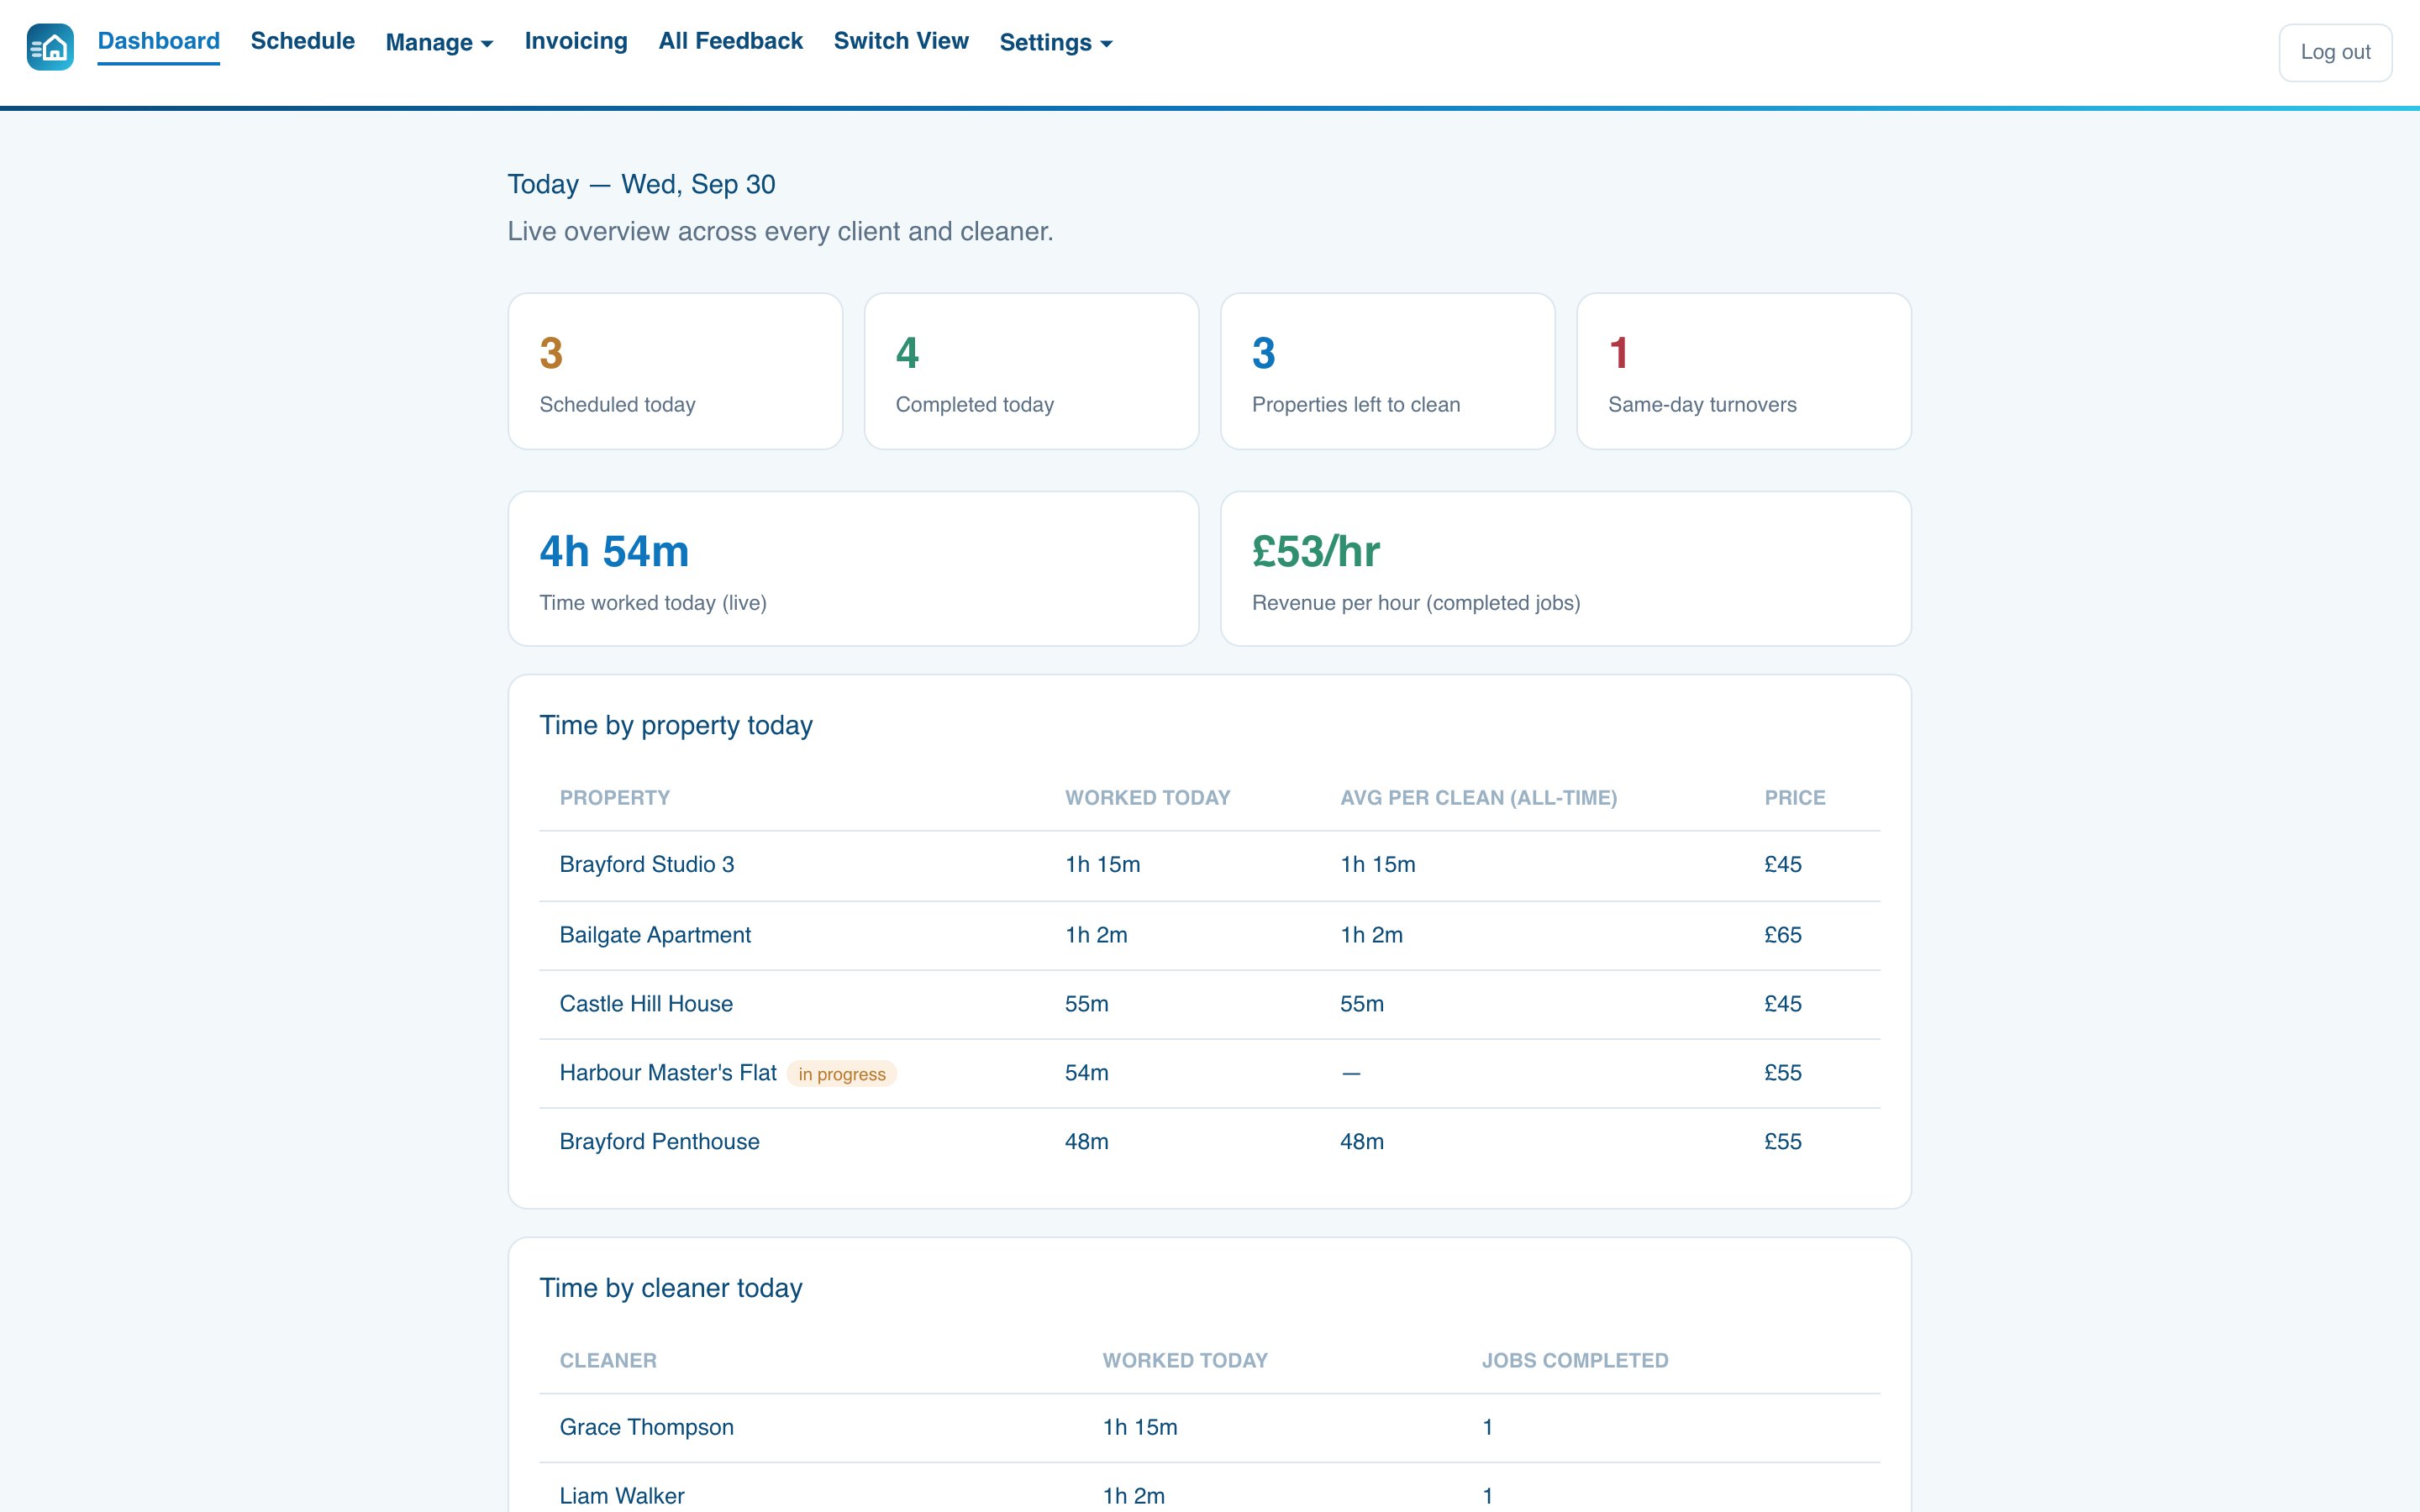The height and width of the screenshot is (1512, 2420).
Task: Click the £53/hr revenue value
Action: coord(1316,552)
